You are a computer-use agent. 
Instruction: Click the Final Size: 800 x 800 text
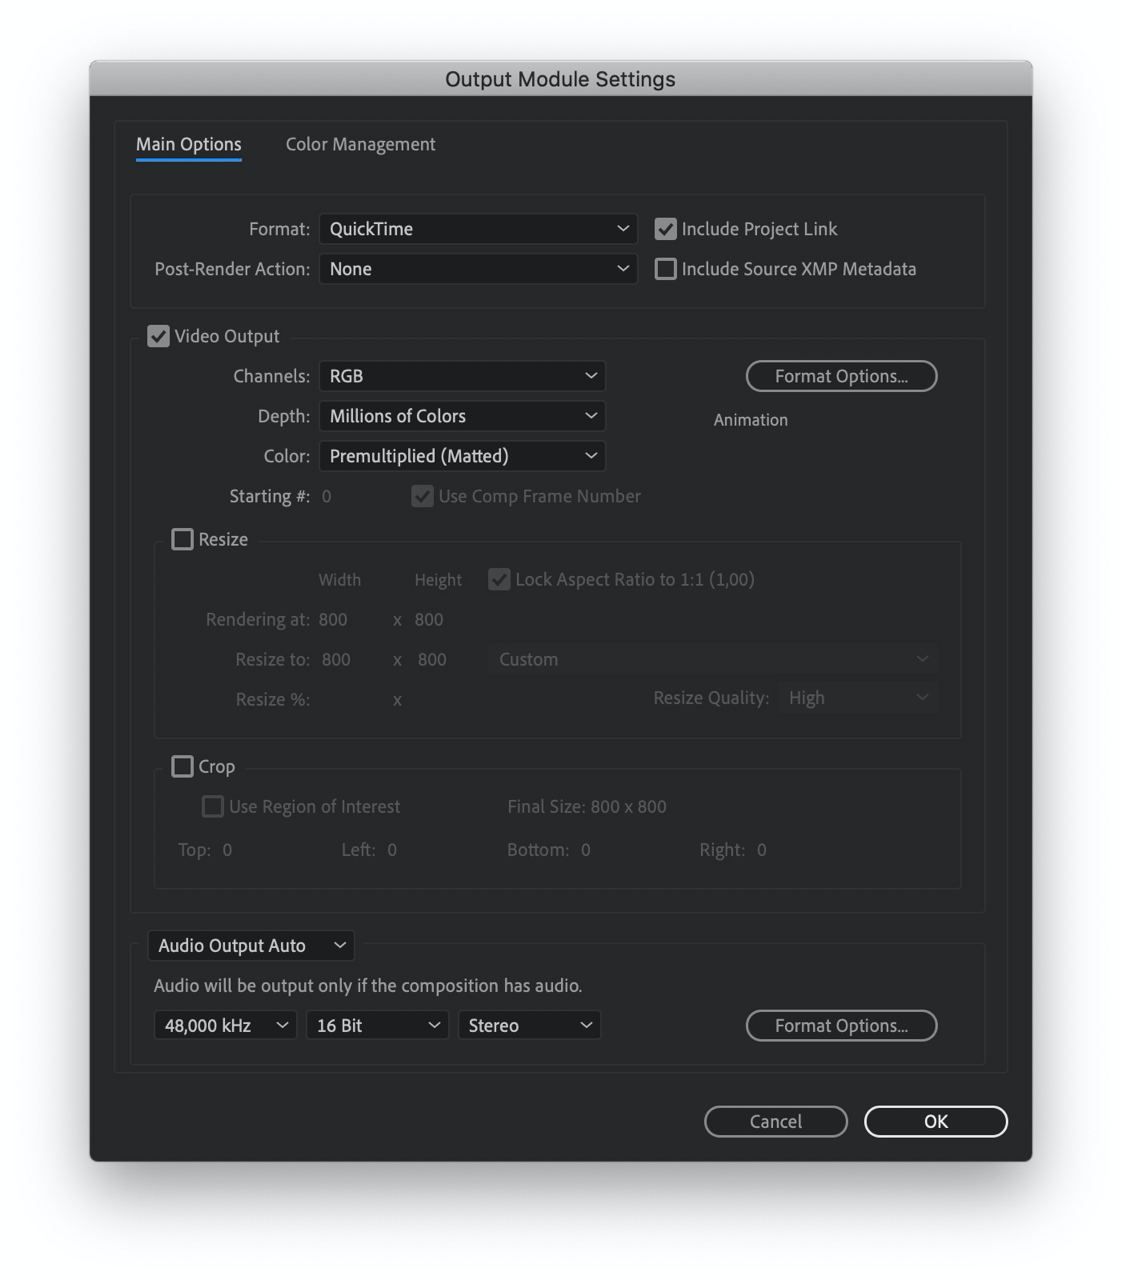(x=587, y=806)
